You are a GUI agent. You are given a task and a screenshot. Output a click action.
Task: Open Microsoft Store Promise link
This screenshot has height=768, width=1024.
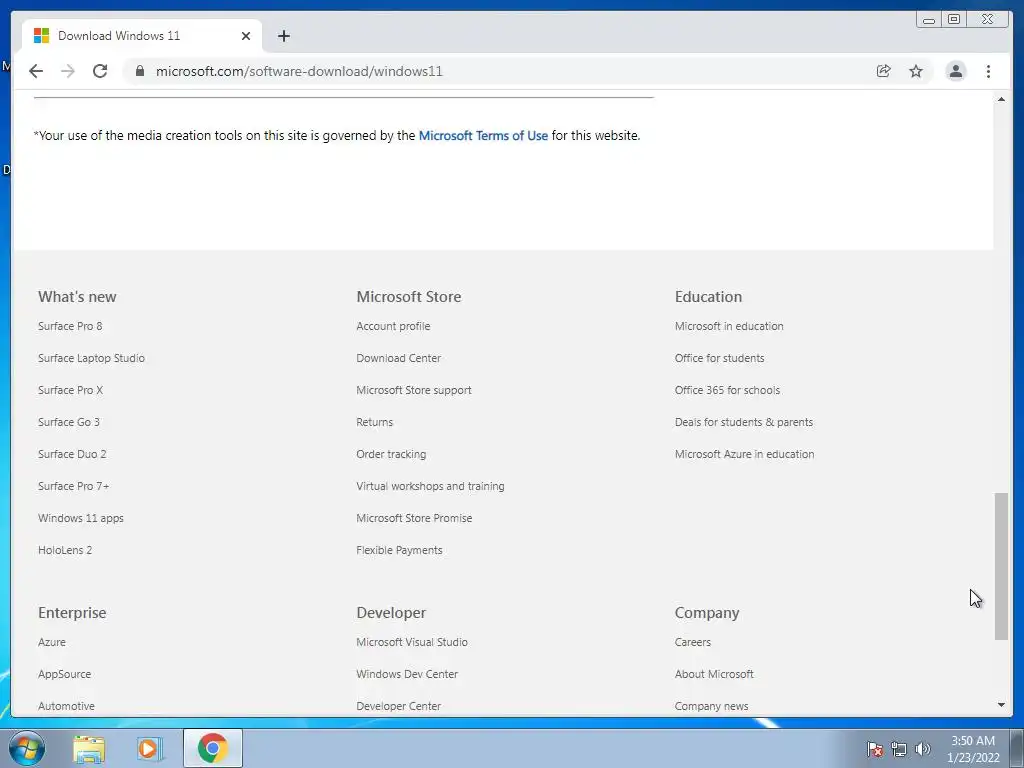click(x=414, y=518)
